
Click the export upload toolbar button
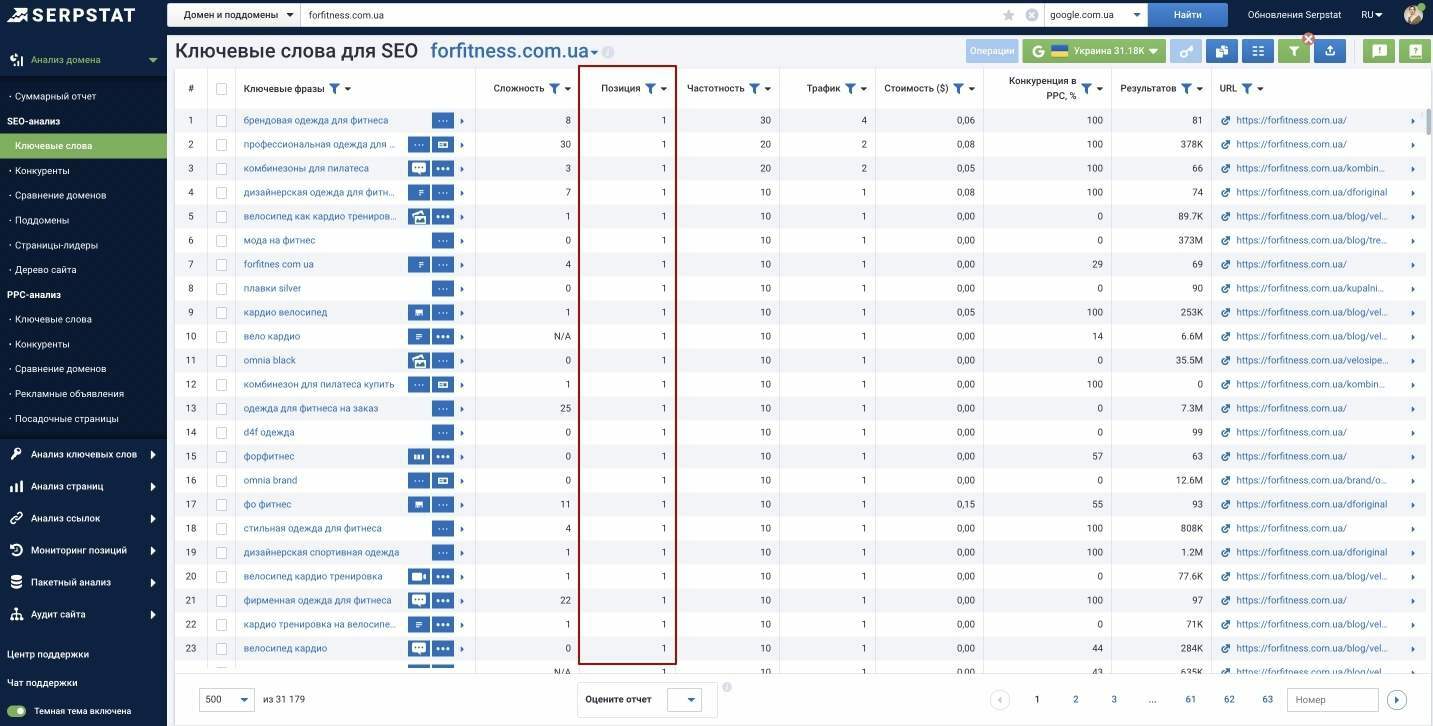tap(1330, 51)
